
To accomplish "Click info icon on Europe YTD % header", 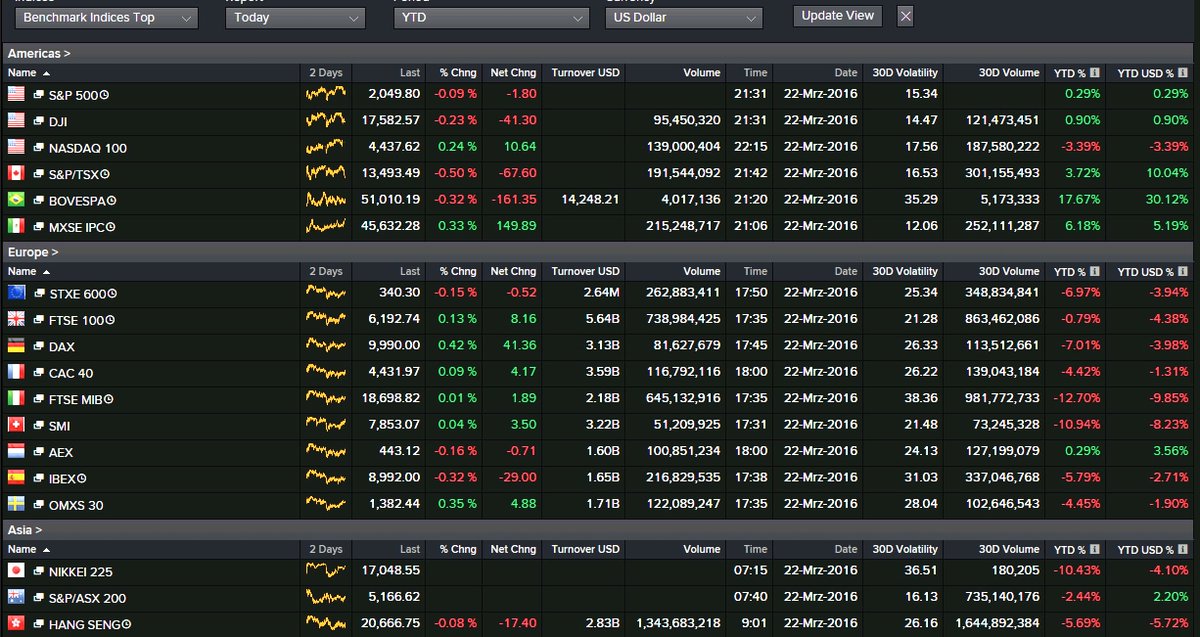I will tap(1095, 272).
